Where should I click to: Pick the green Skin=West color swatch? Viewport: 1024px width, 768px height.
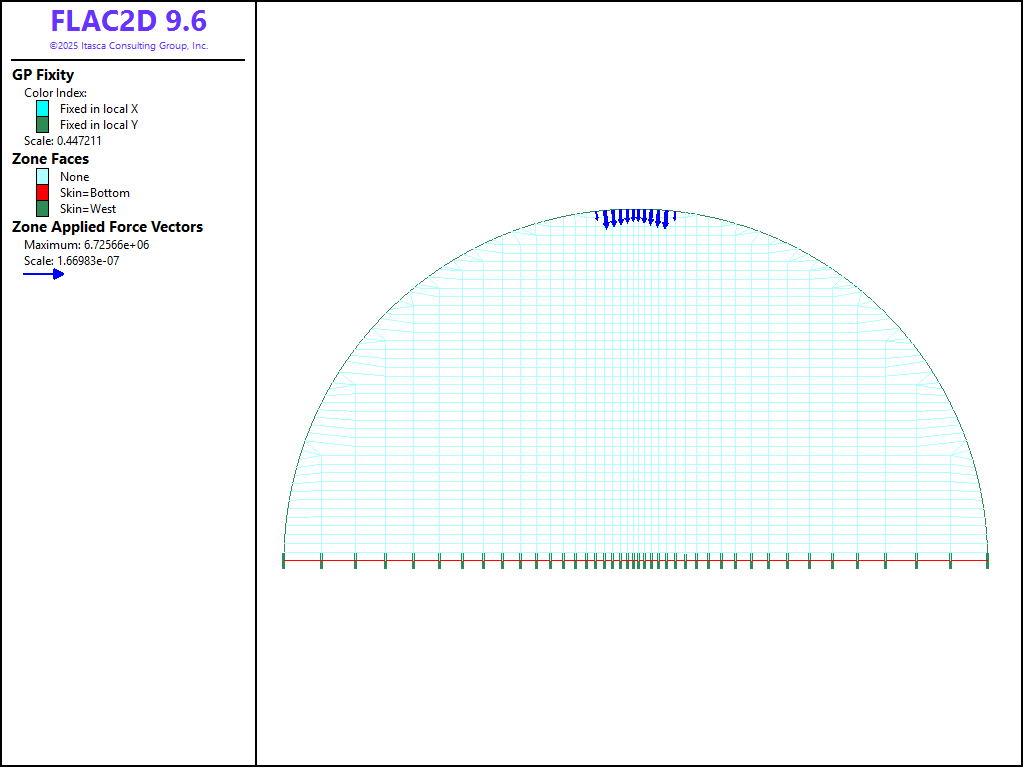point(42,209)
